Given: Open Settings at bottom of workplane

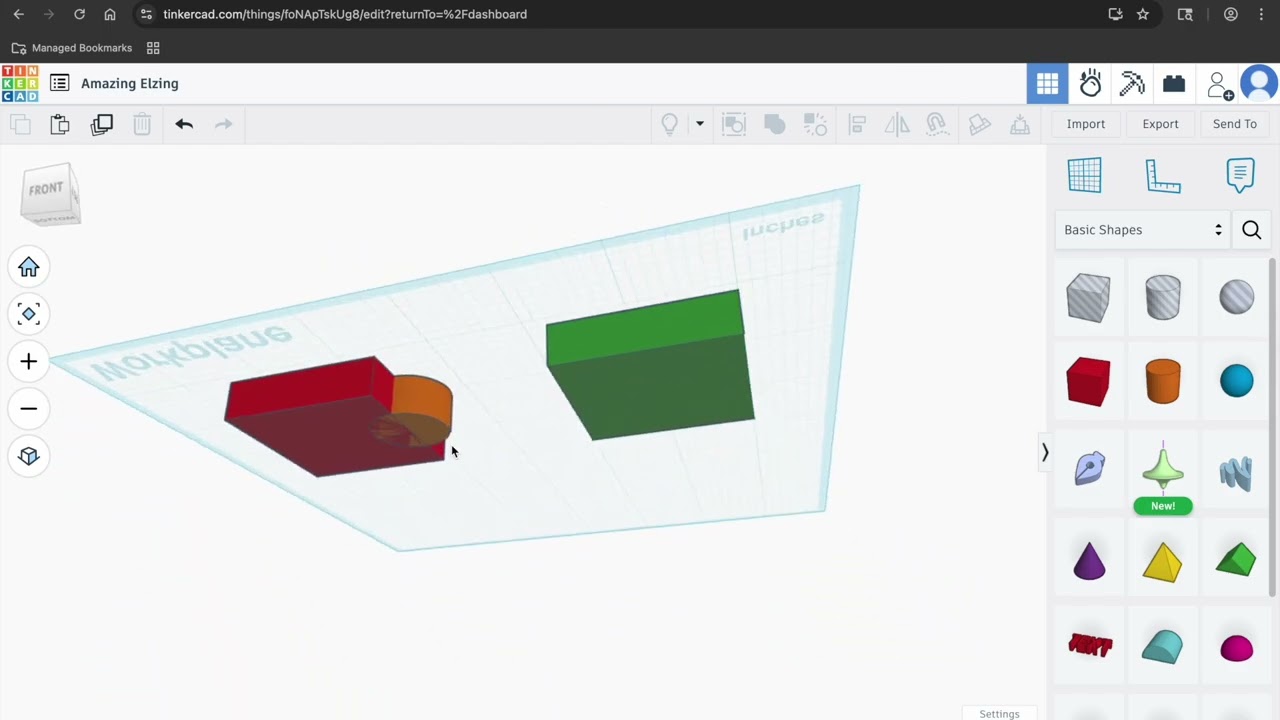Looking at the screenshot, I should [x=999, y=713].
